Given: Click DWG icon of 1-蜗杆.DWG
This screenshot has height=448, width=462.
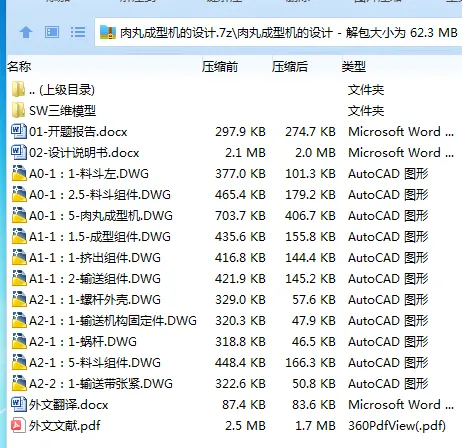Looking at the screenshot, I should tap(19, 341).
